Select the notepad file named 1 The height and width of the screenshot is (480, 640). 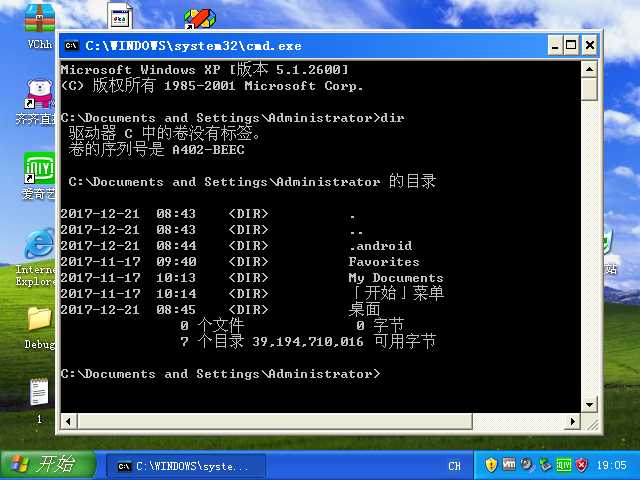(39, 392)
